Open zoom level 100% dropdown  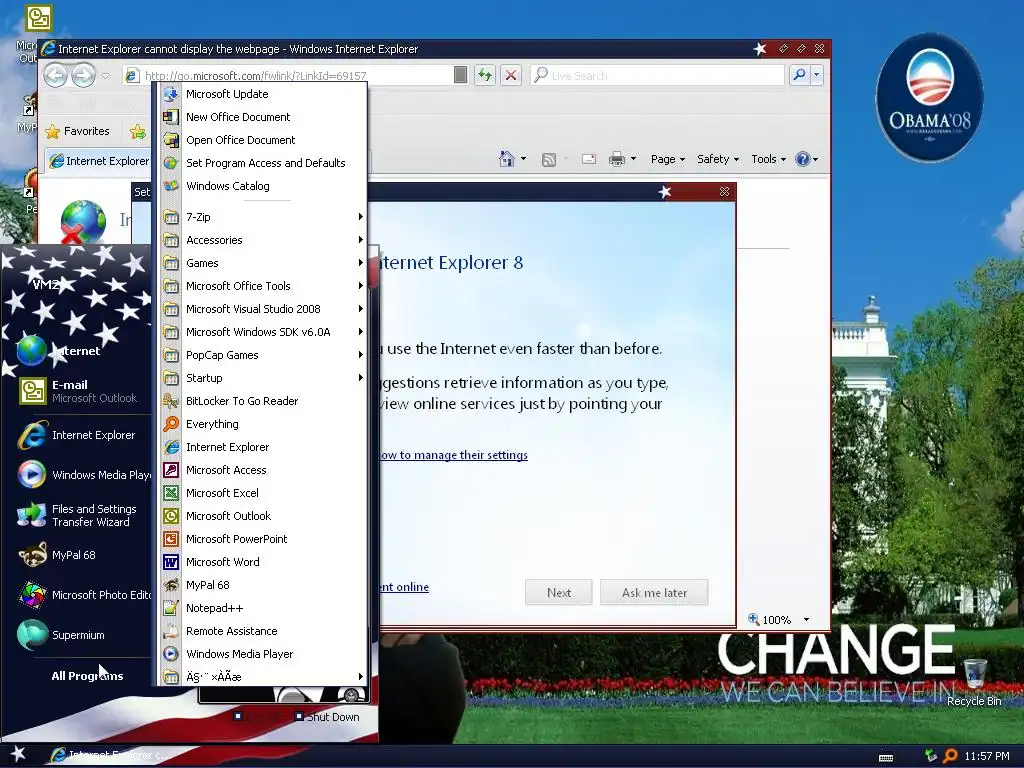tap(806, 620)
